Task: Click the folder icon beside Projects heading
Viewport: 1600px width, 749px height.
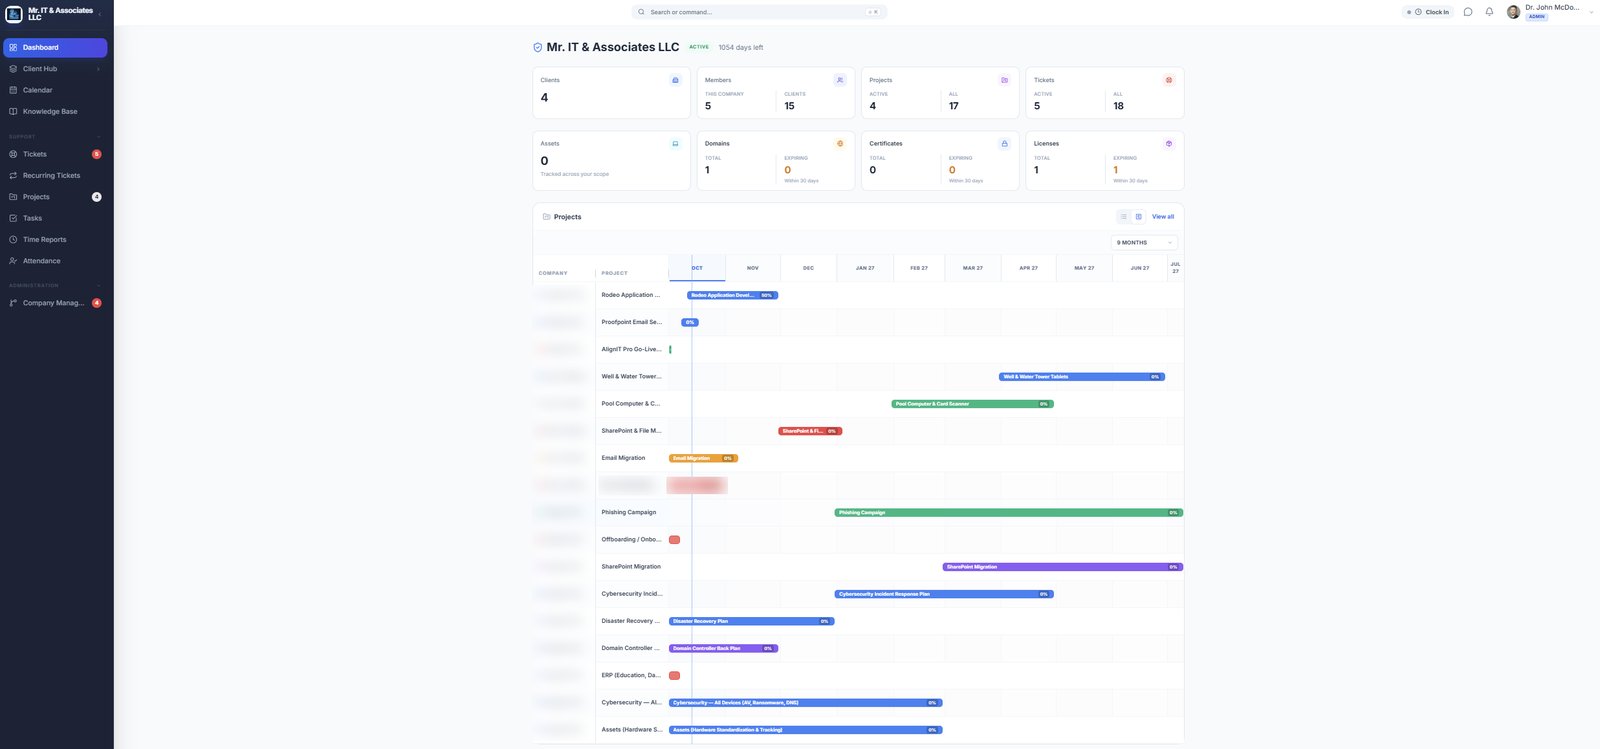Action: tap(546, 217)
